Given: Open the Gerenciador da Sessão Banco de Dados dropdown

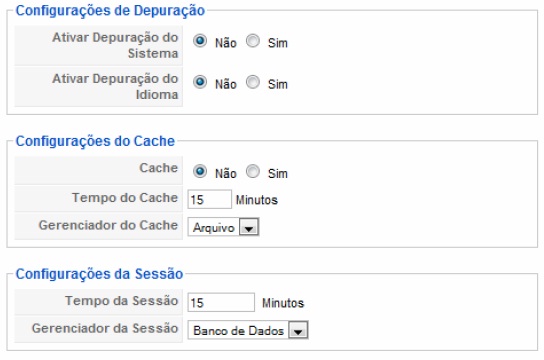Looking at the screenshot, I should pos(248,330).
